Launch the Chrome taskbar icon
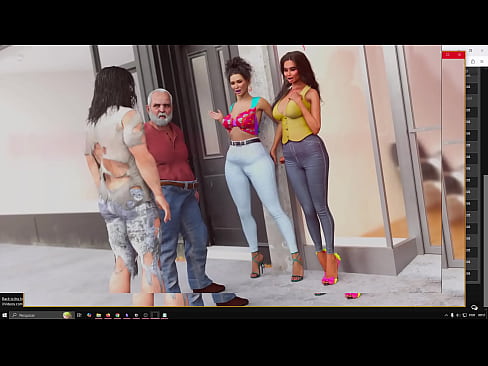The width and height of the screenshot is (488, 366). 117,315
